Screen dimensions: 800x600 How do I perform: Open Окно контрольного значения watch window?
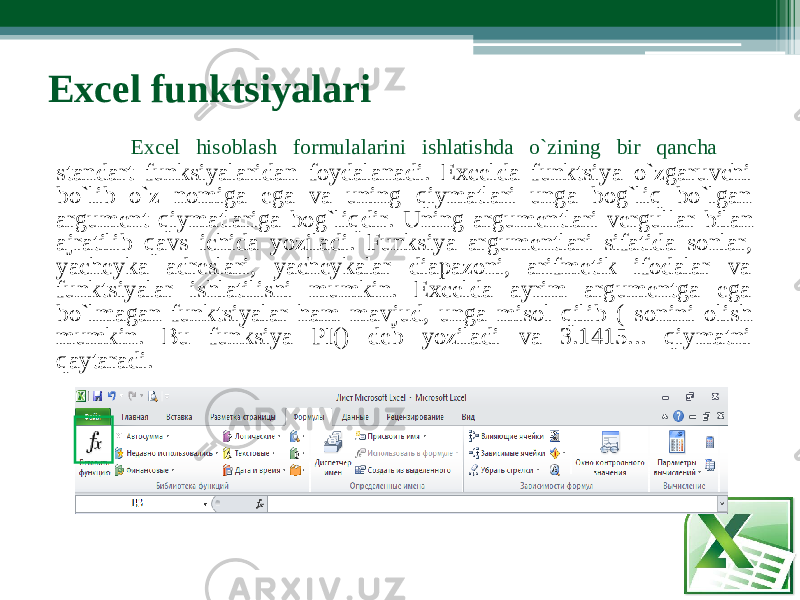(x=610, y=453)
